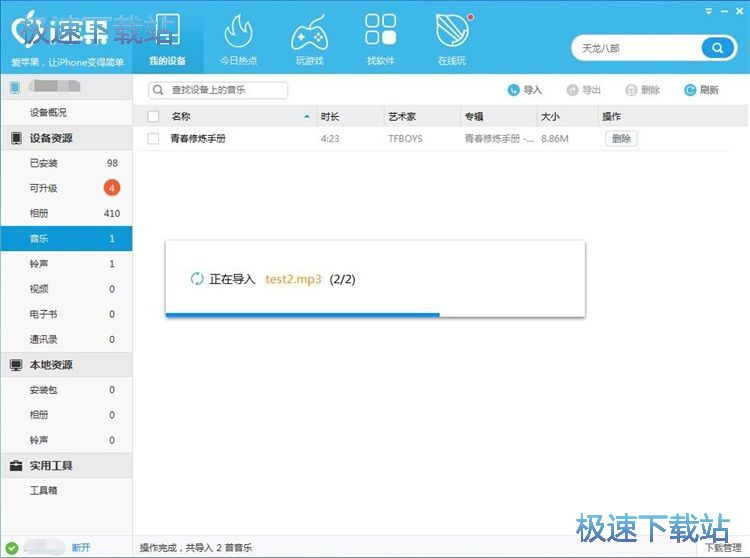
Task: Open the 在线玩 icon
Action: [452, 33]
